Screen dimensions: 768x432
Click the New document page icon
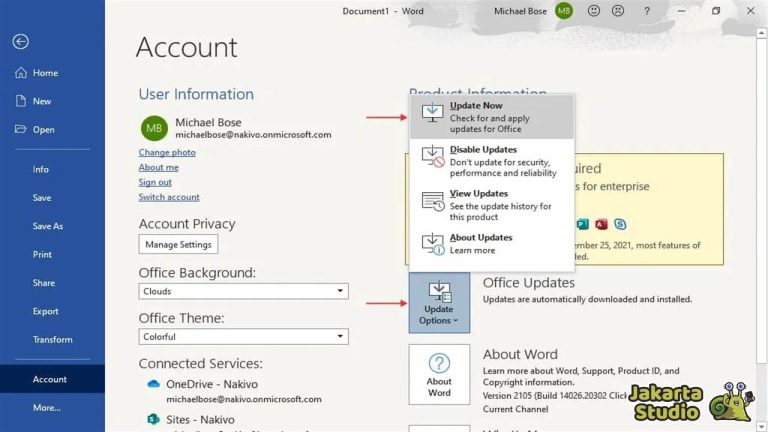coord(21,101)
